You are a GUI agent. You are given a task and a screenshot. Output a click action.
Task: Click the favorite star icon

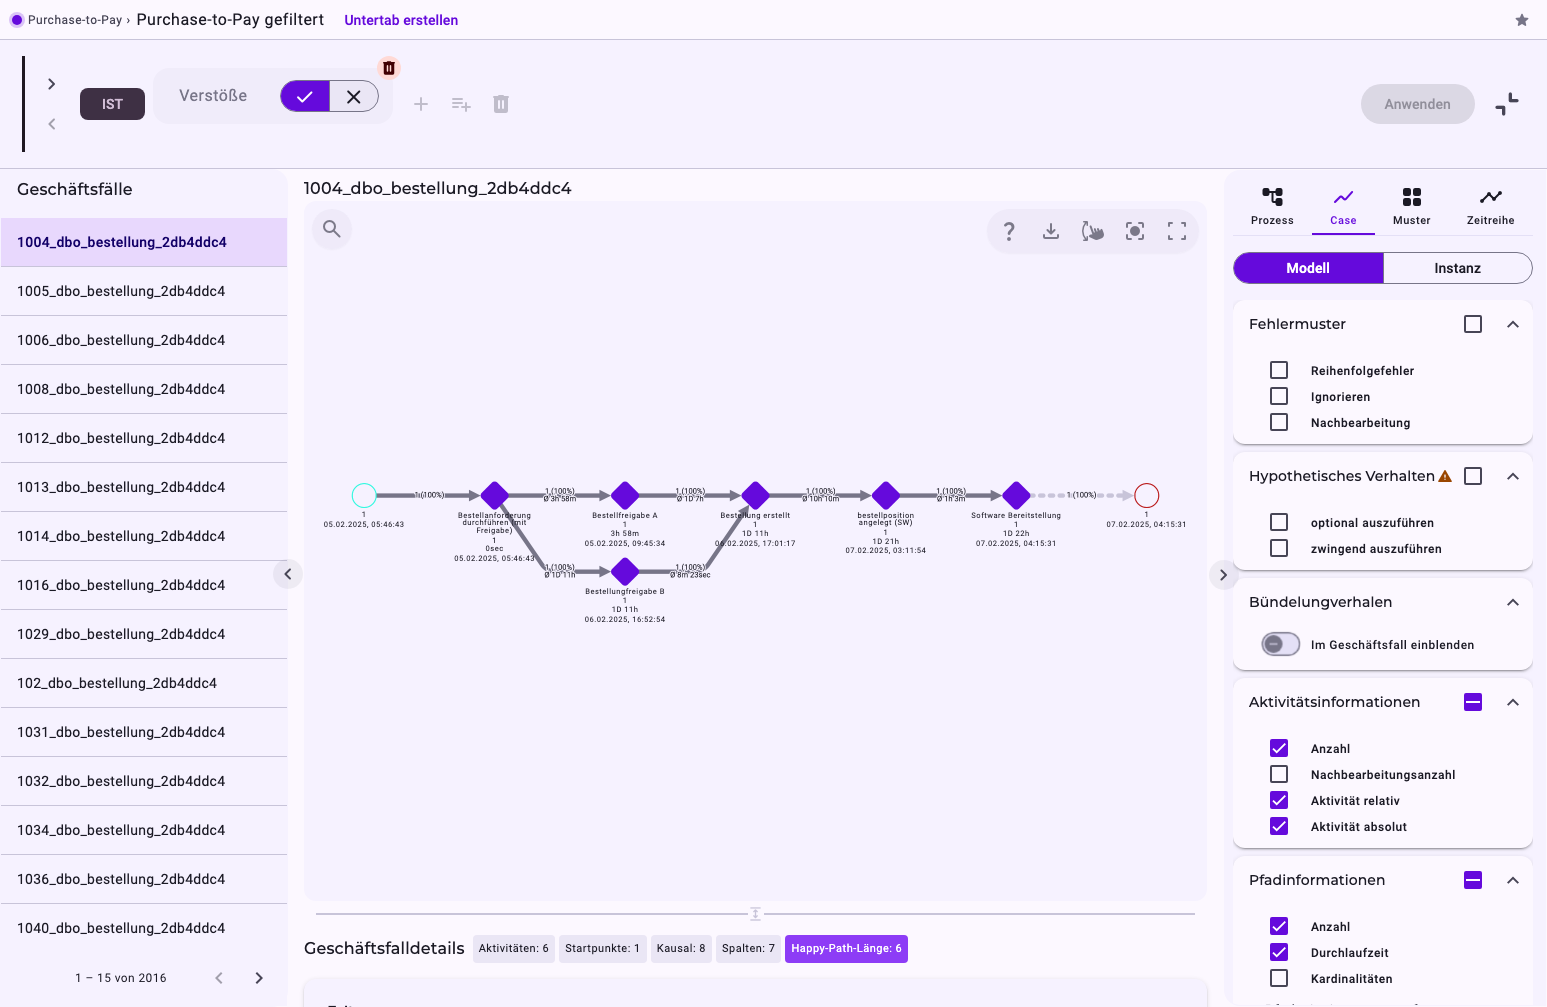click(x=1522, y=20)
